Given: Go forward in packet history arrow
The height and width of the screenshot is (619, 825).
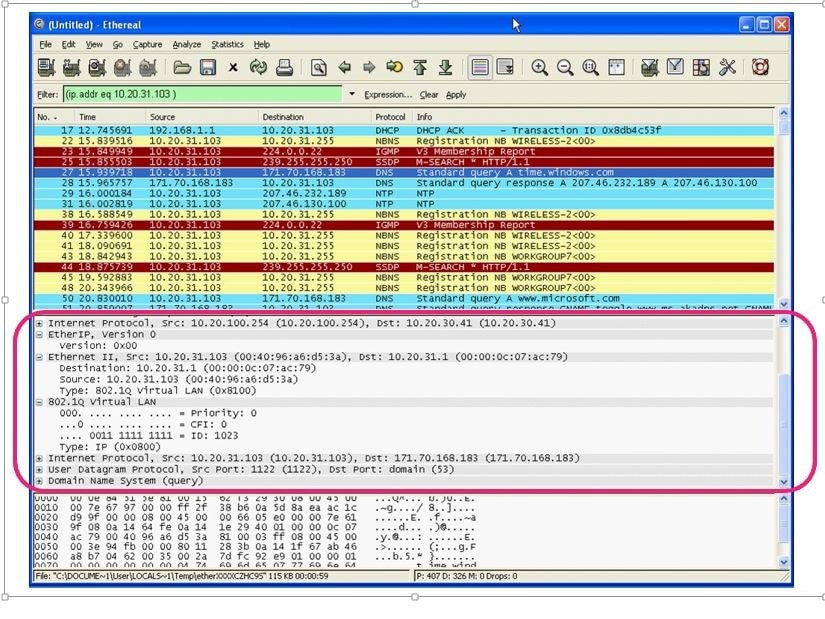Looking at the screenshot, I should (369, 67).
